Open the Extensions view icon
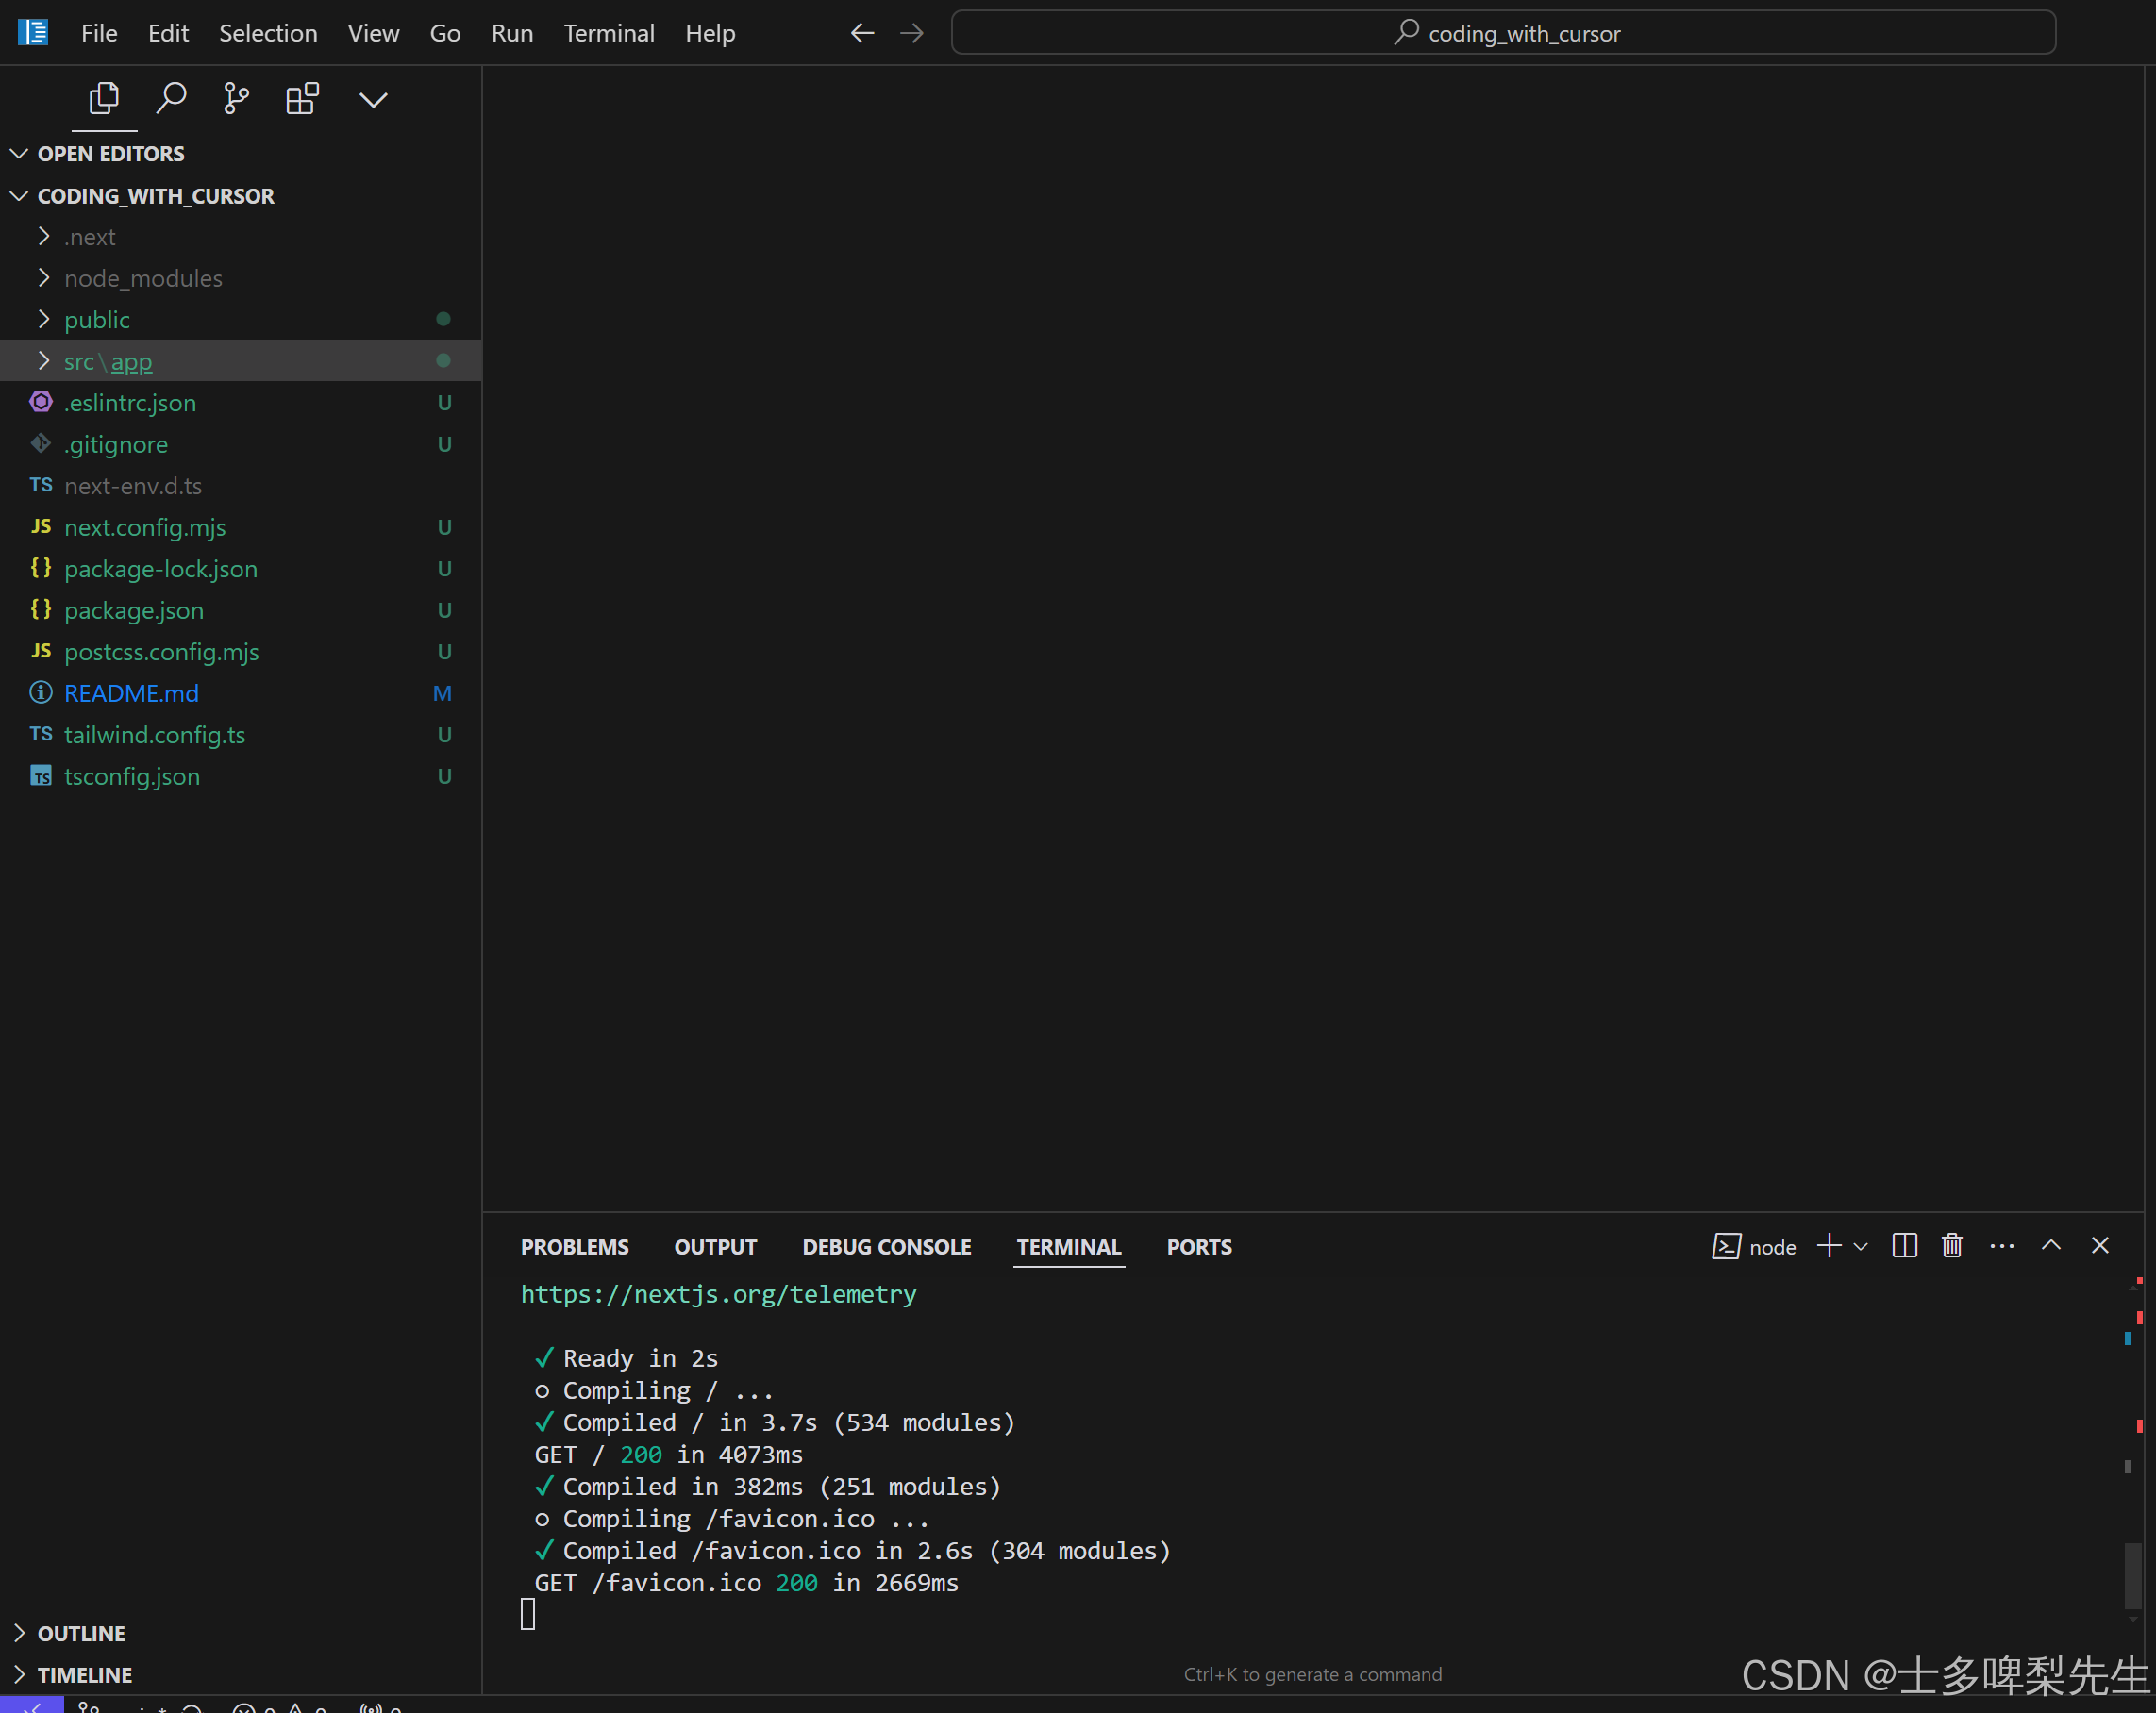2156x1713 pixels. point(302,98)
